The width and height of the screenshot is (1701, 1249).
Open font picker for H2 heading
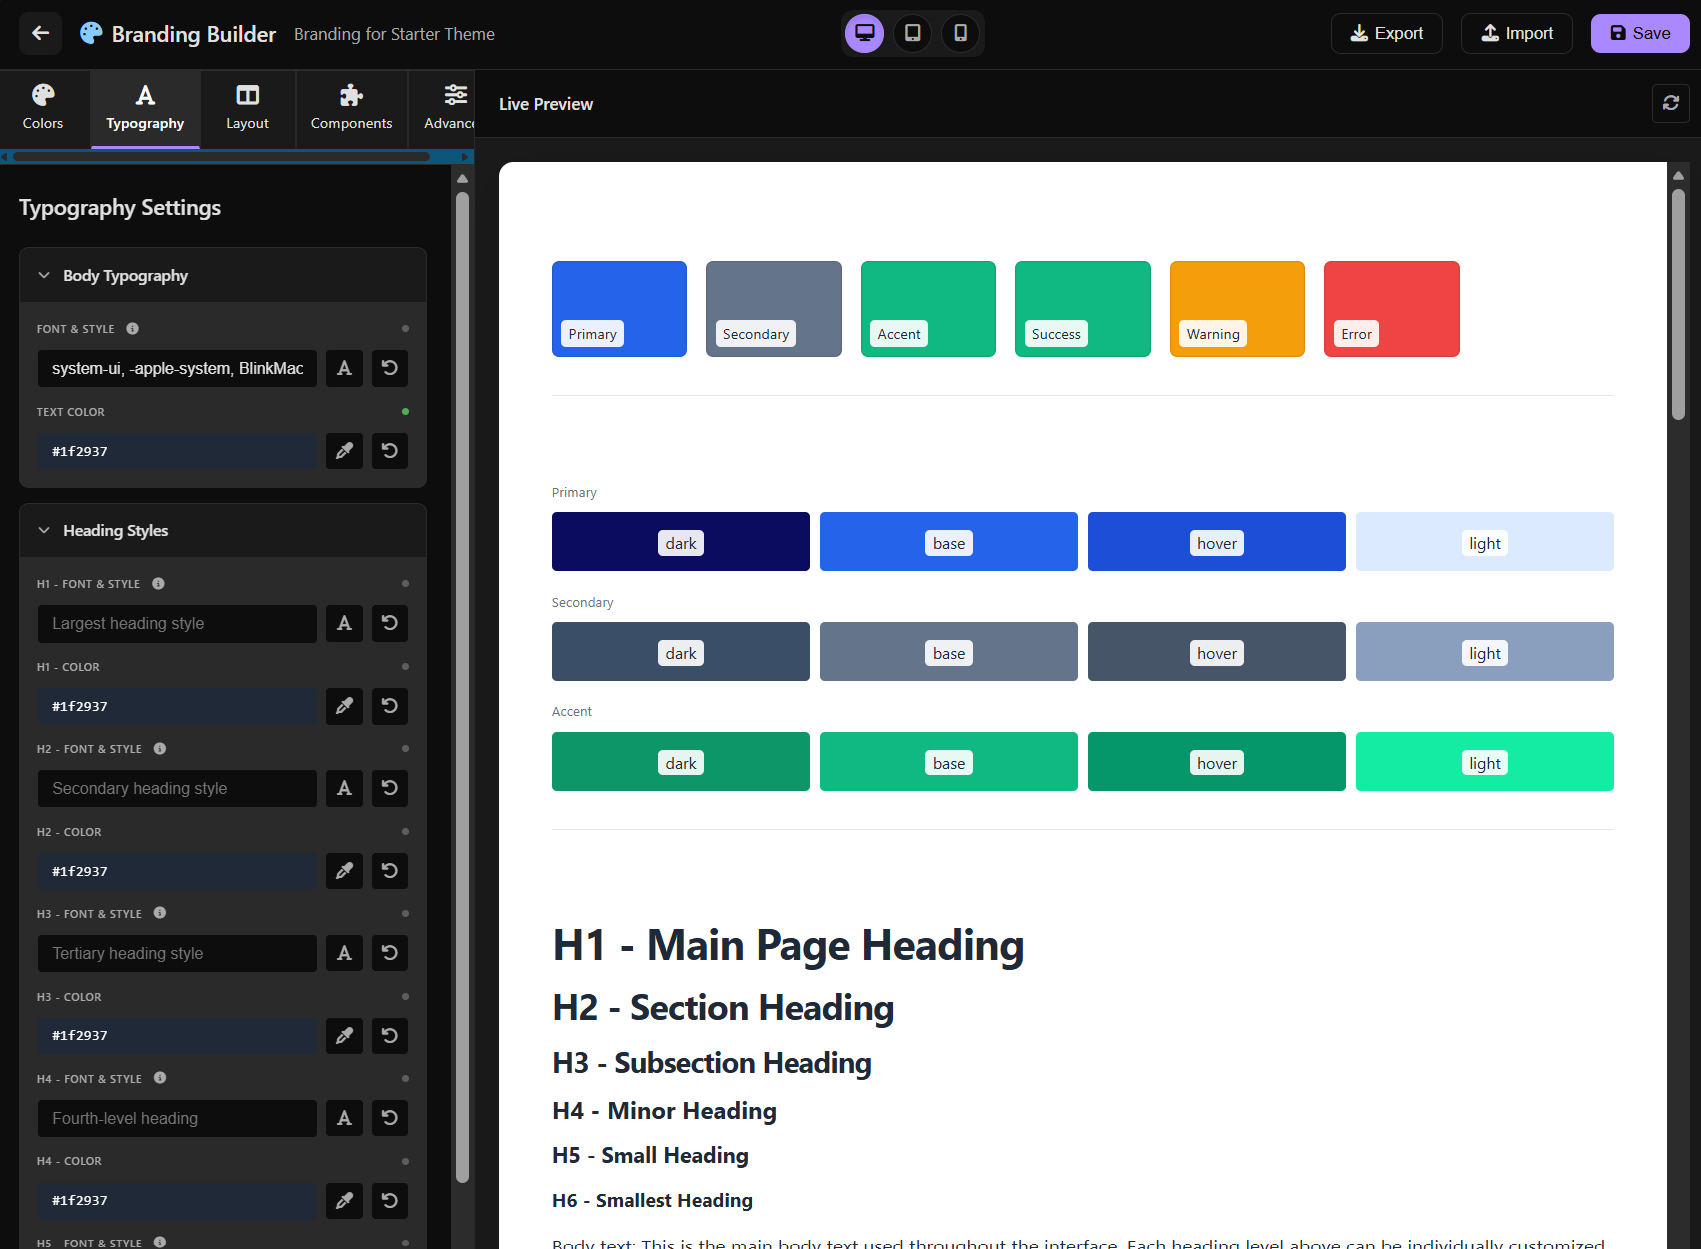point(344,788)
